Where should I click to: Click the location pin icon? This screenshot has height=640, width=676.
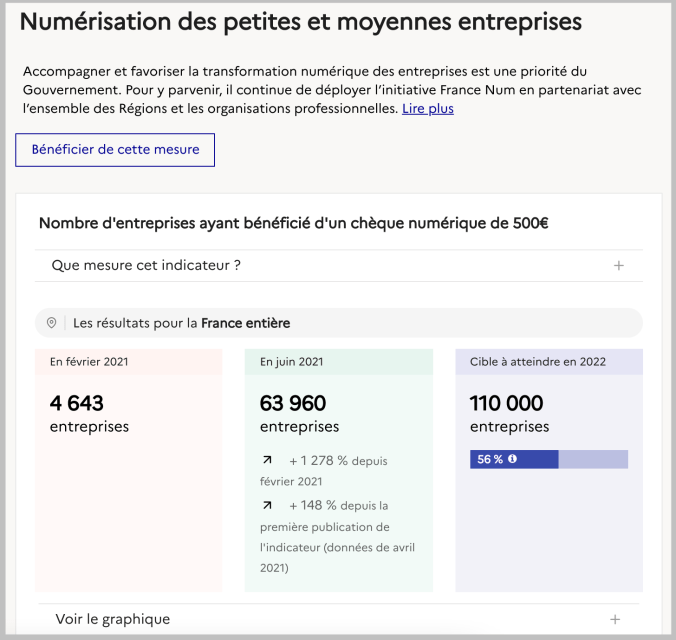click(x=51, y=323)
